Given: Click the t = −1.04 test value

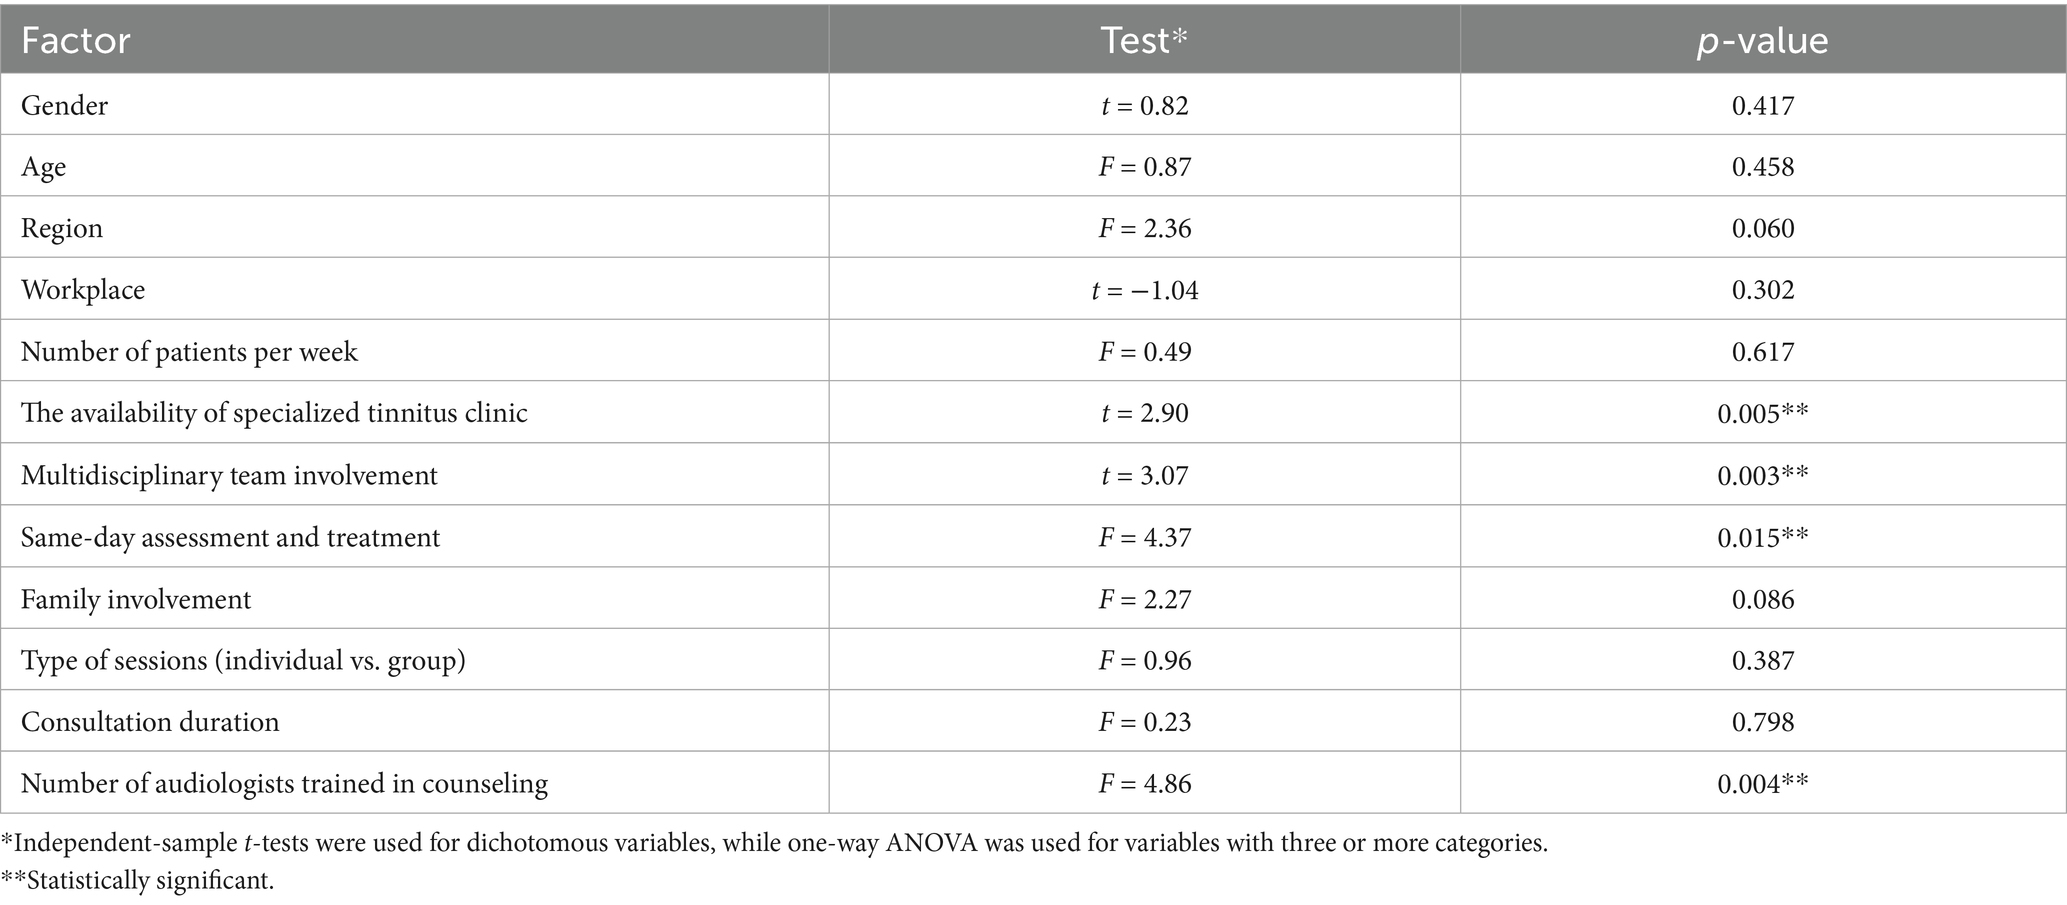Looking at the screenshot, I should [1144, 290].
